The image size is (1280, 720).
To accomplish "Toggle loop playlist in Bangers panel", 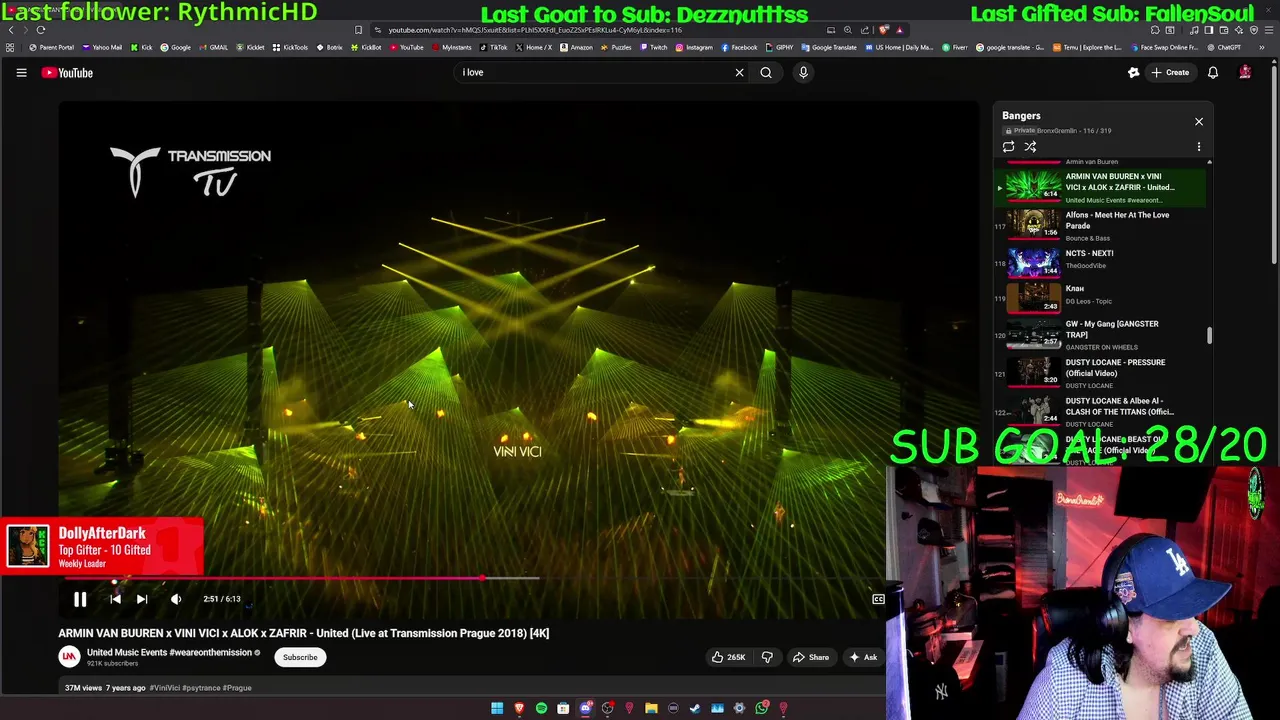I will point(1008,147).
